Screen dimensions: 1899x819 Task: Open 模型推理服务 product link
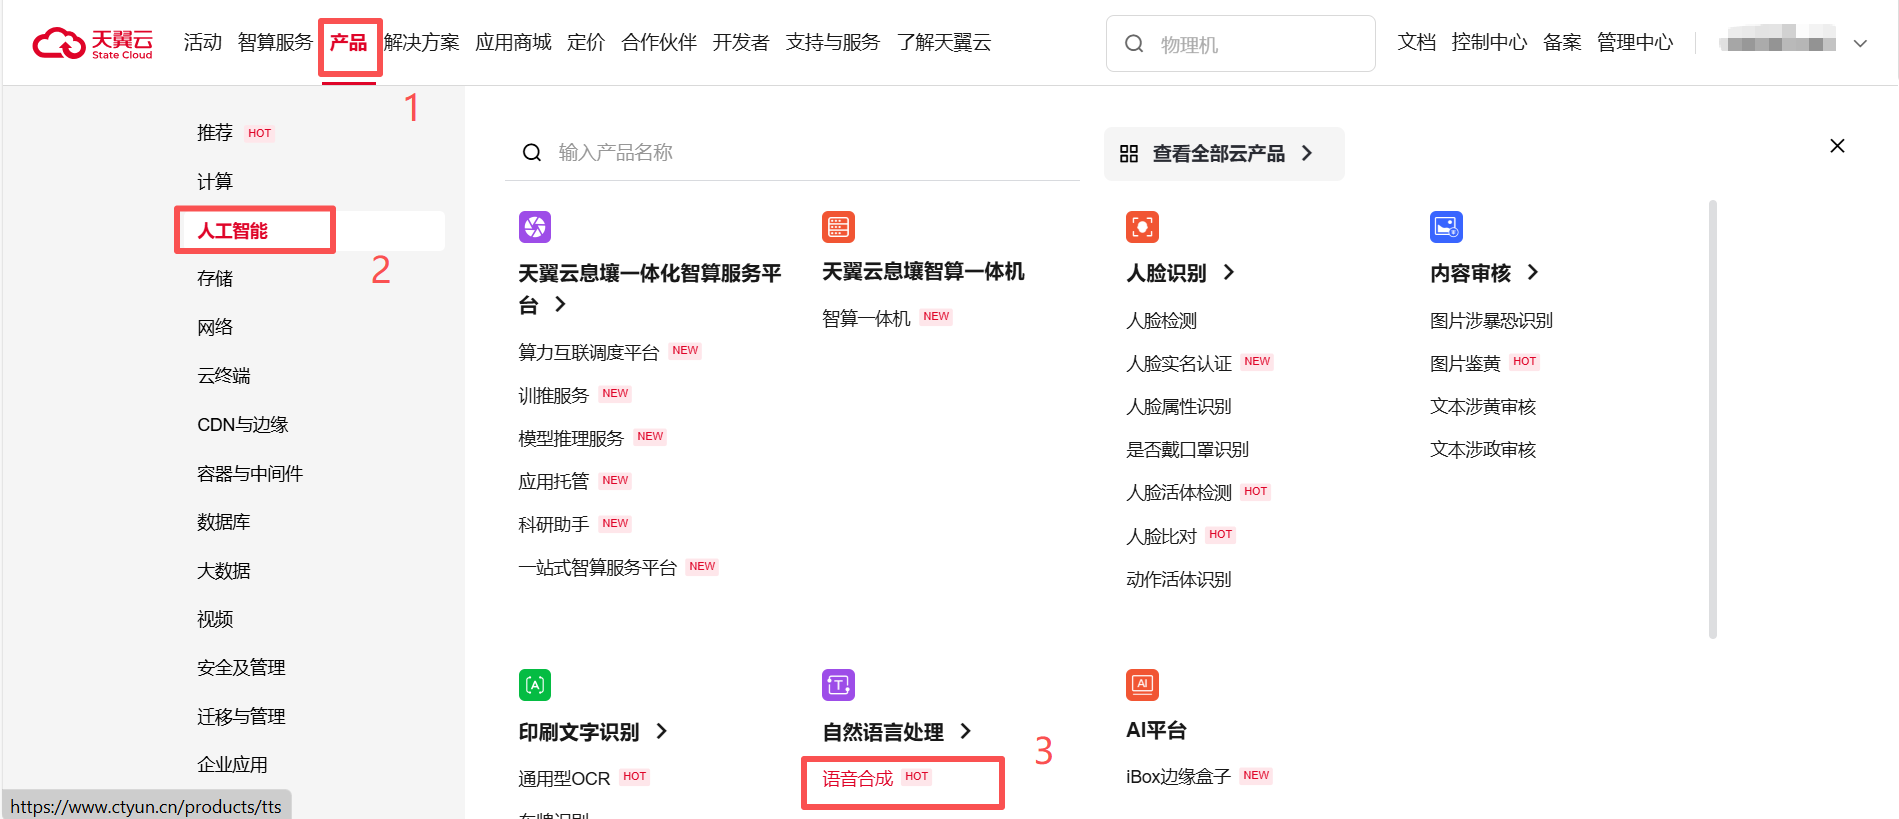571,438
